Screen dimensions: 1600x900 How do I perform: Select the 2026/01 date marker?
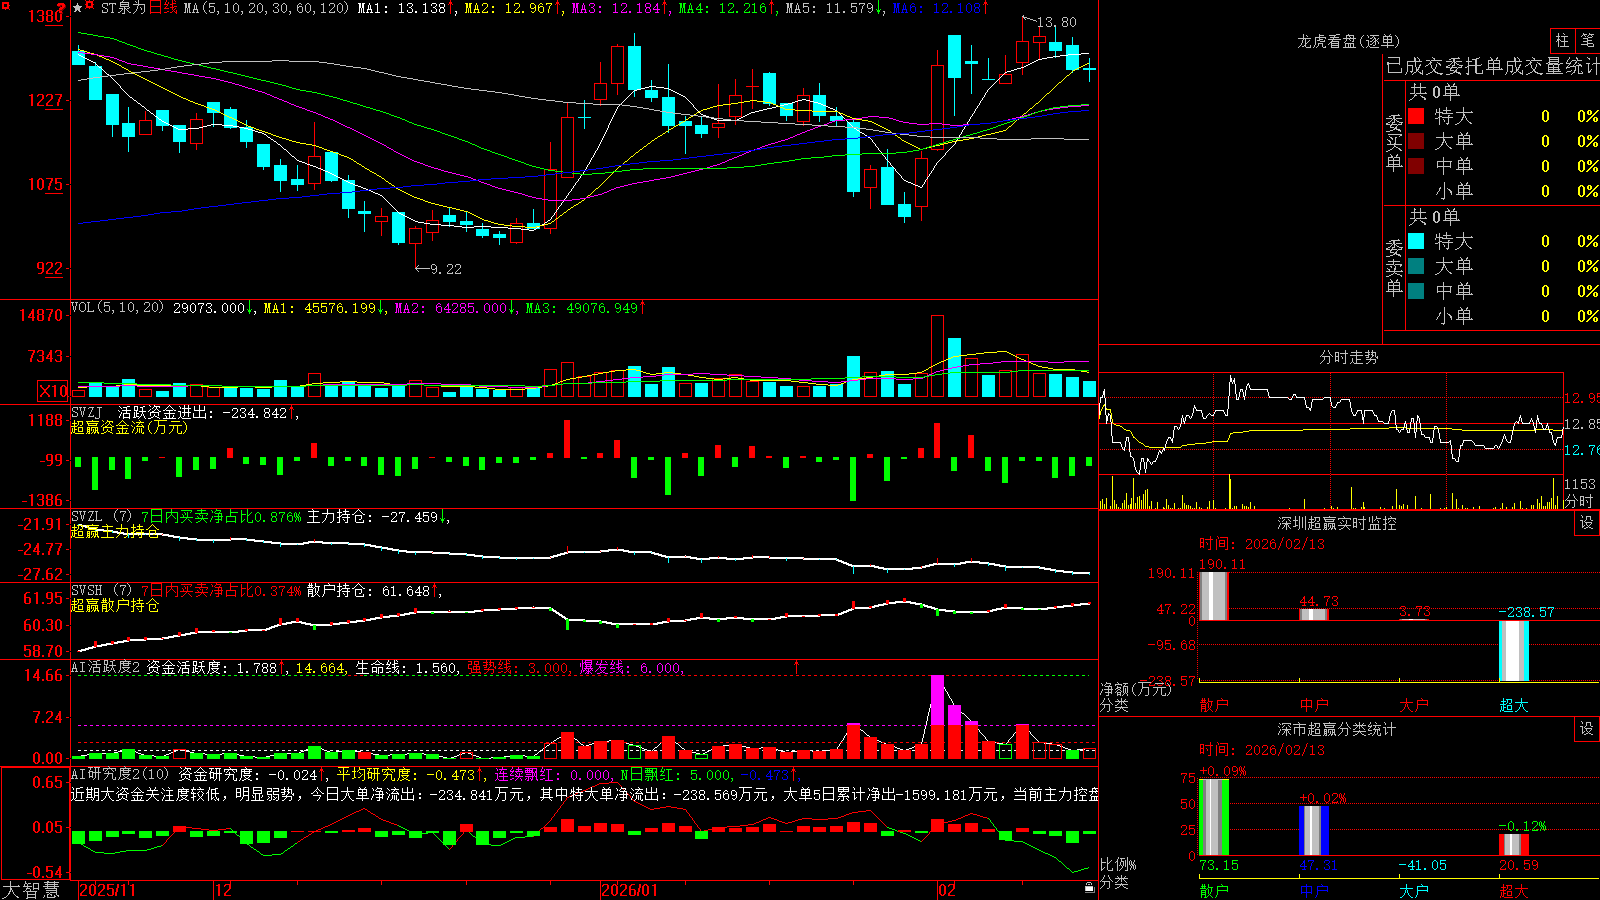(630, 890)
